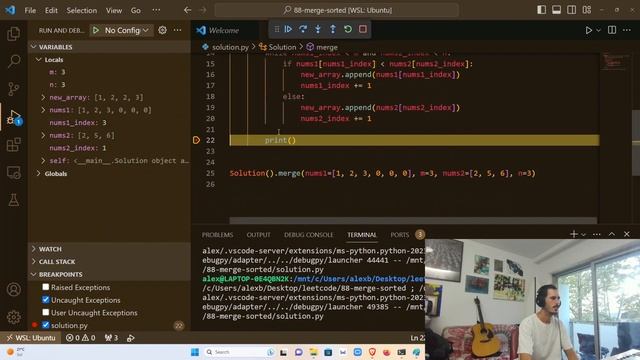Restart the debug session
Image resolution: width=640 pixels, height=360 pixels.
(348, 29)
